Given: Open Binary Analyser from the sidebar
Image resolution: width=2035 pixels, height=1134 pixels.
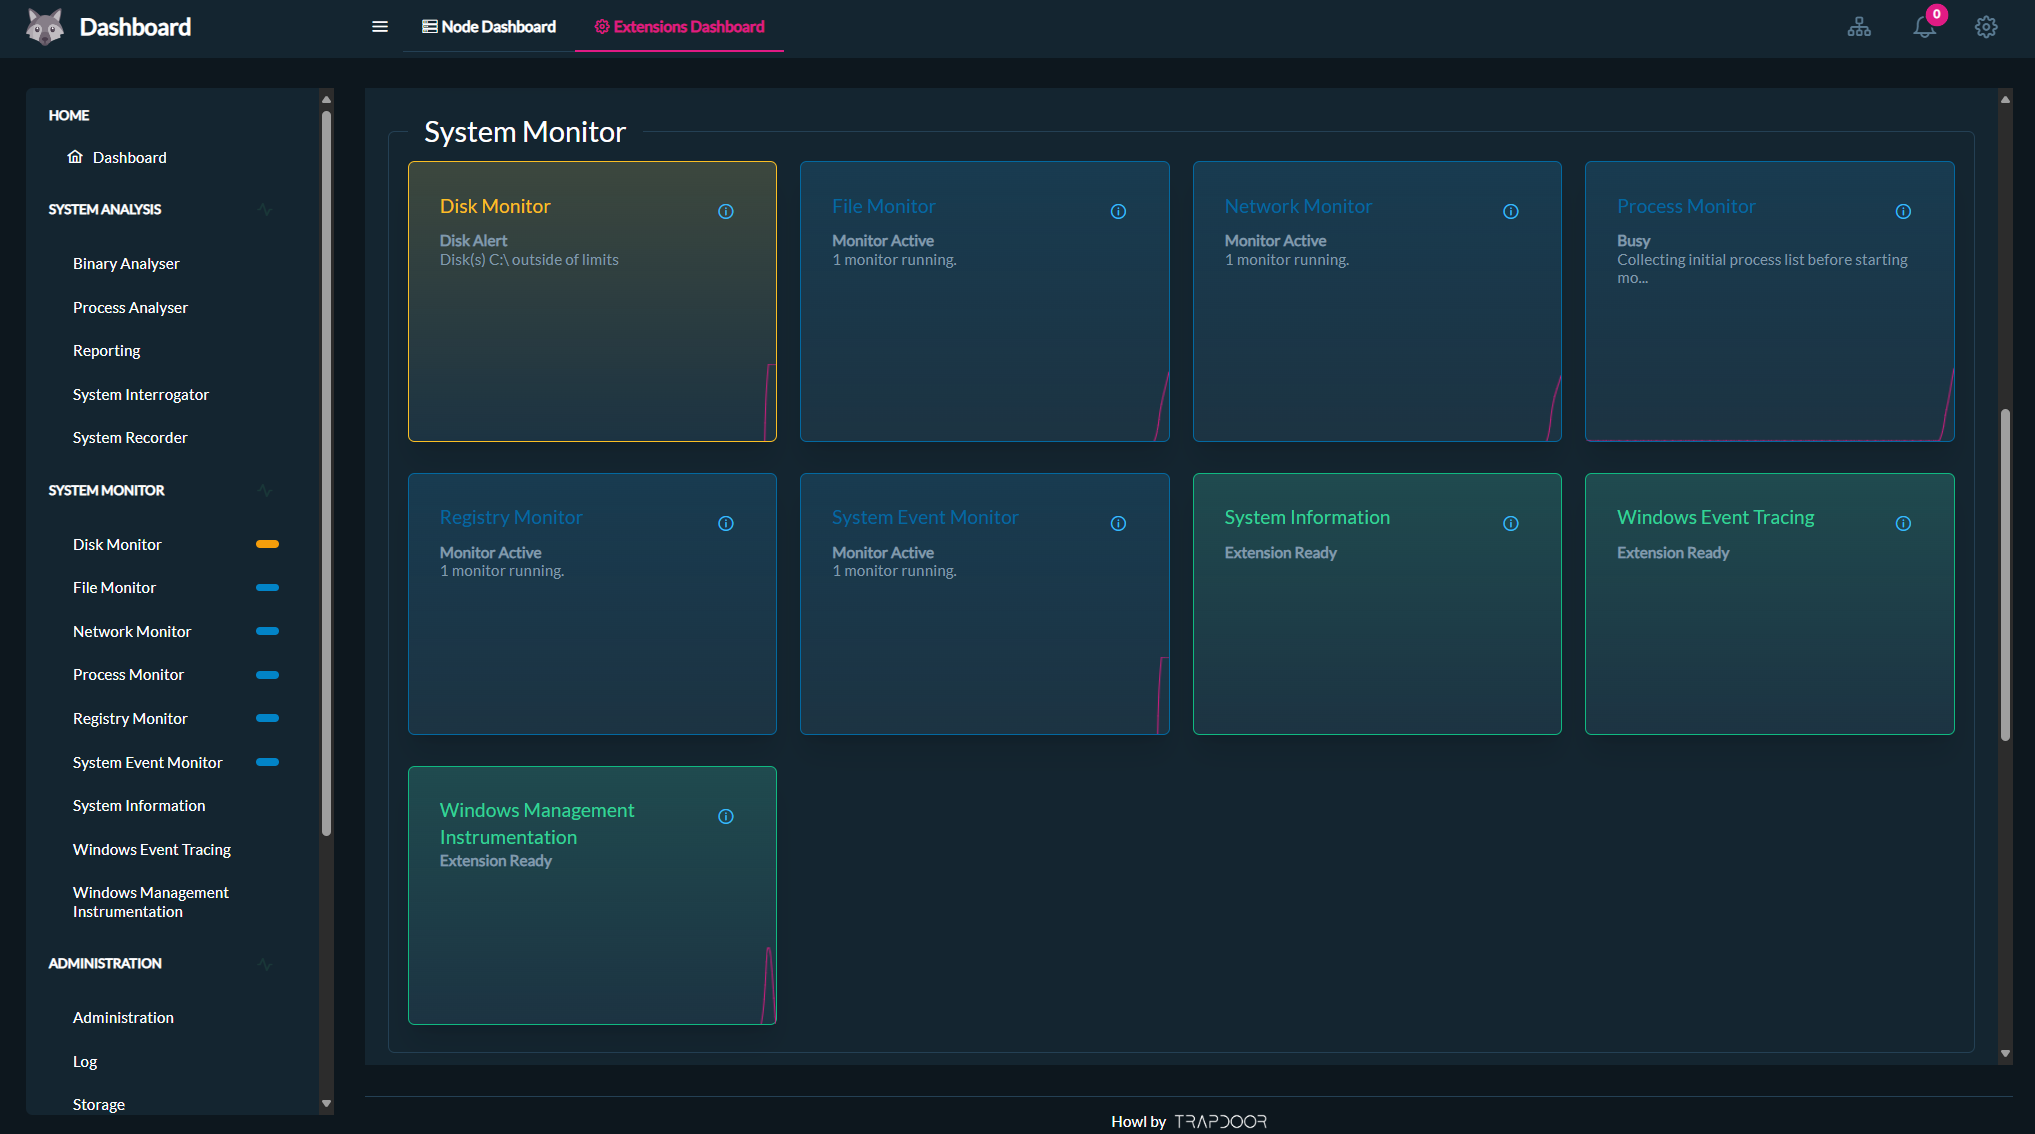Looking at the screenshot, I should (x=126, y=264).
